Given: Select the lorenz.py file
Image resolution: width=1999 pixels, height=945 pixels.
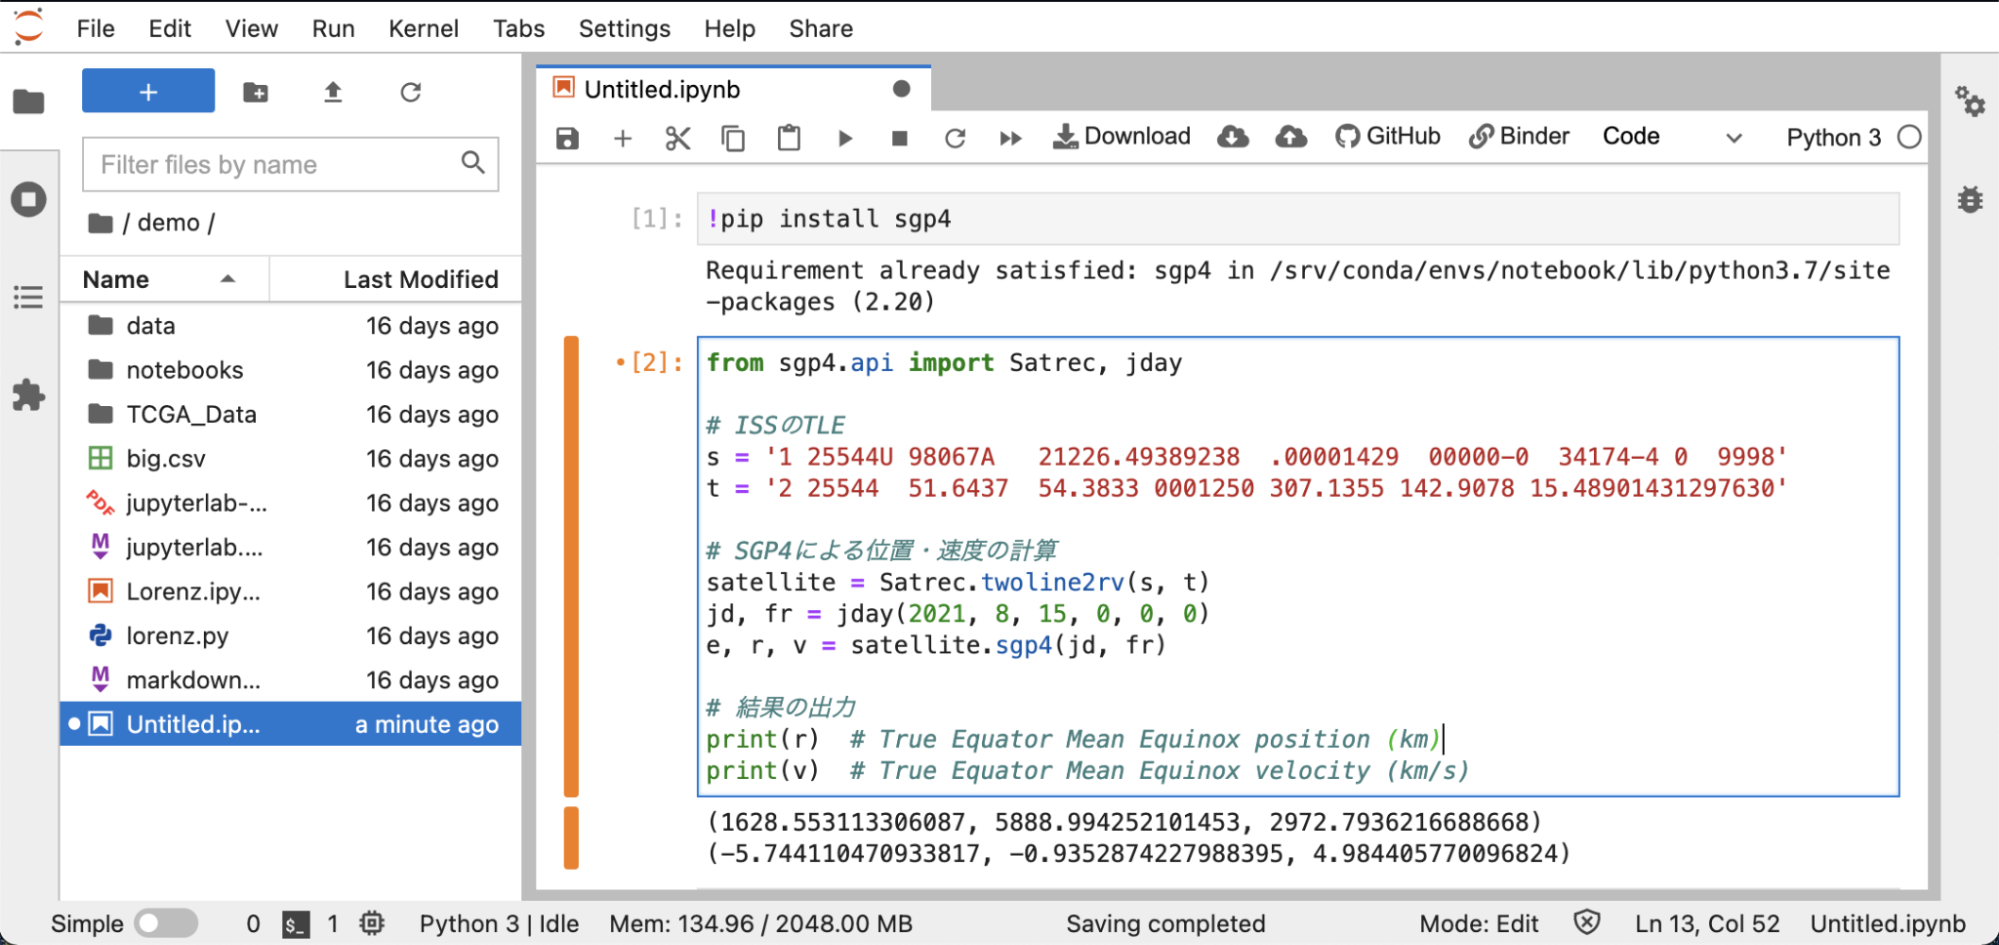Looking at the screenshot, I should (290, 636).
